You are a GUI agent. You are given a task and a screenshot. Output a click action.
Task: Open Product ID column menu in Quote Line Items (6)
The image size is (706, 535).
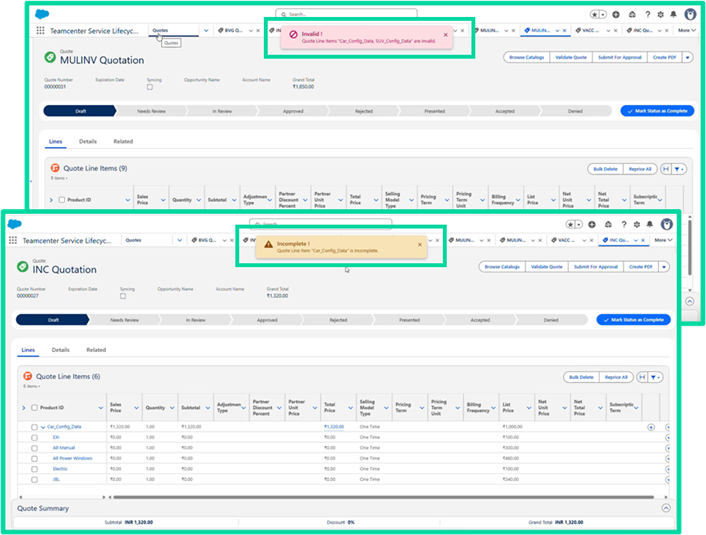(101, 408)
